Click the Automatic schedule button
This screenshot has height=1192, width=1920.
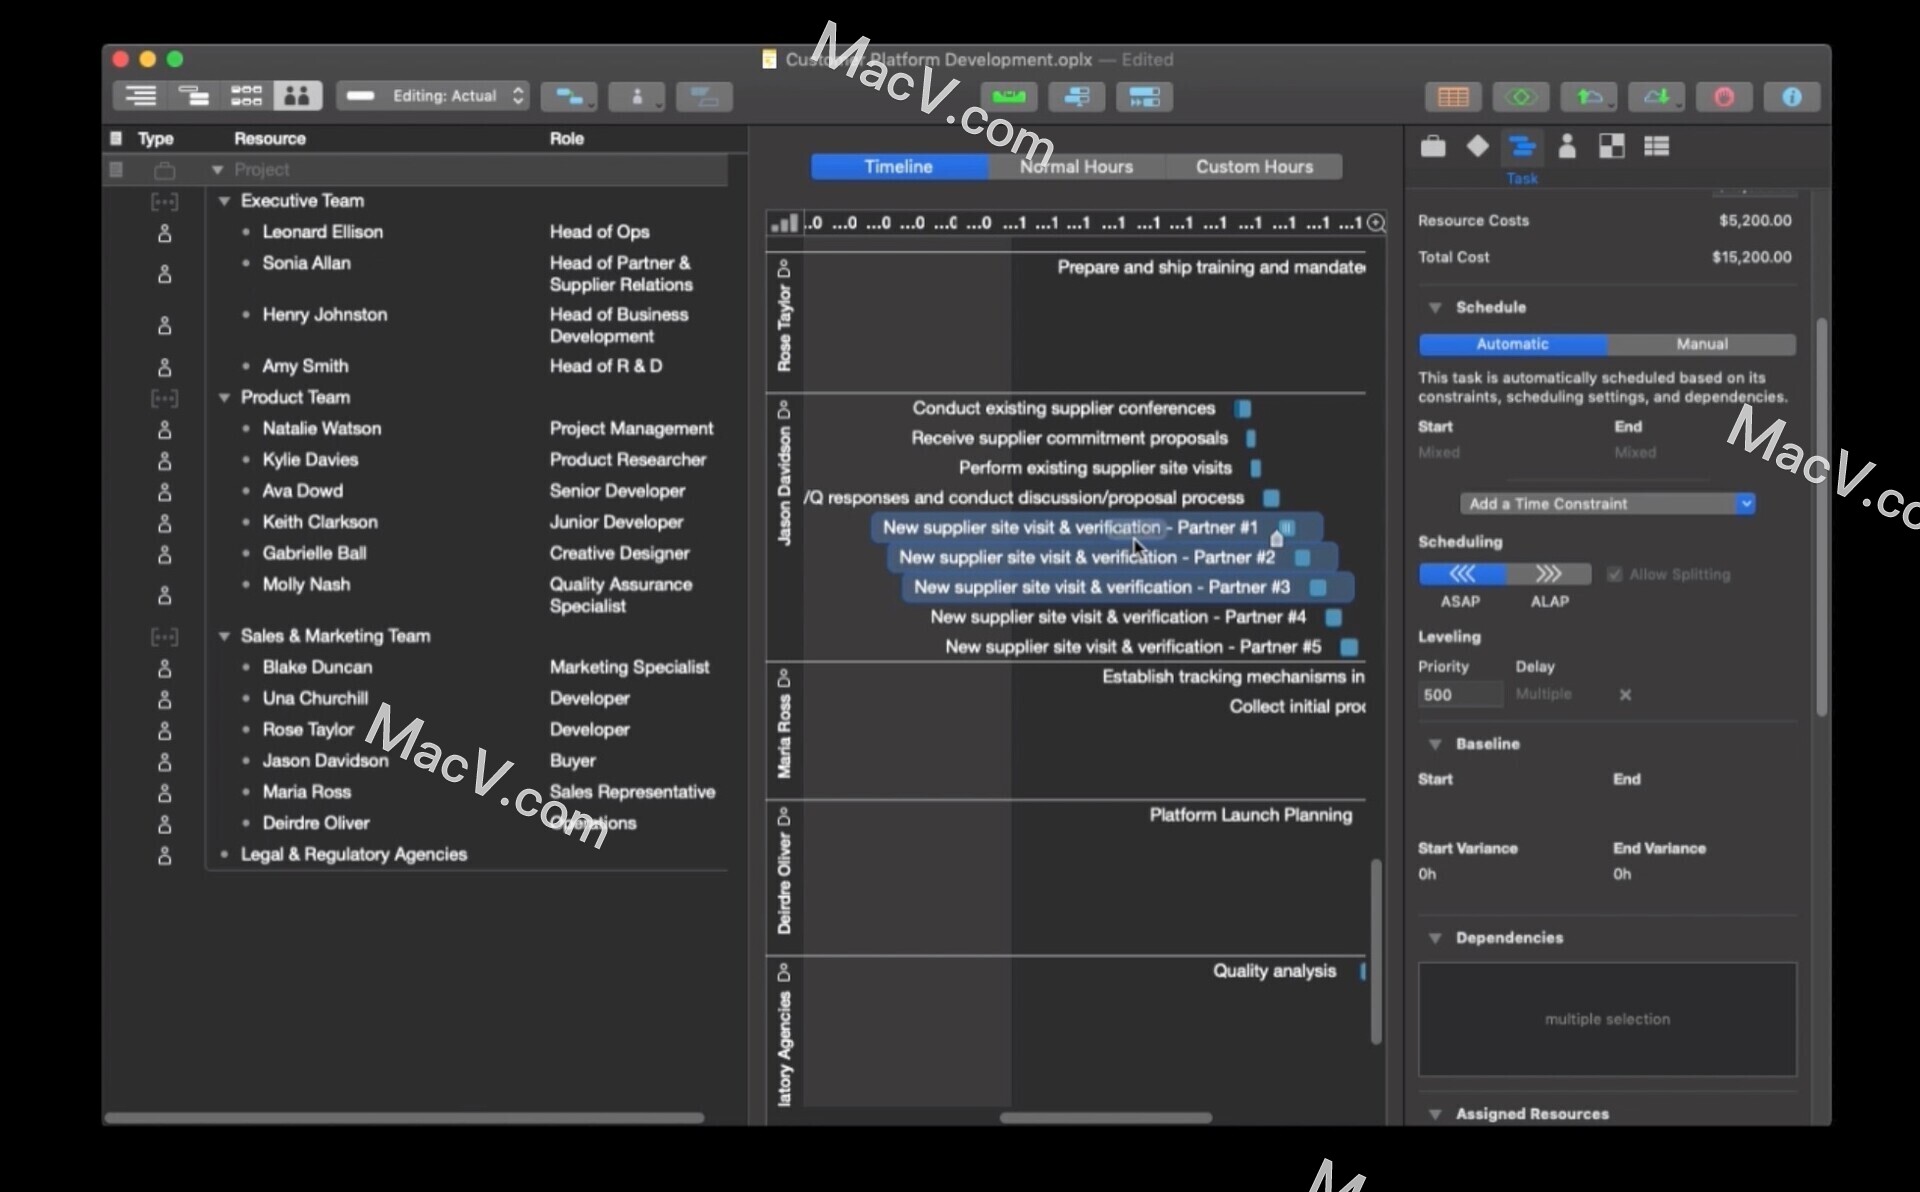coord(1513,344)
